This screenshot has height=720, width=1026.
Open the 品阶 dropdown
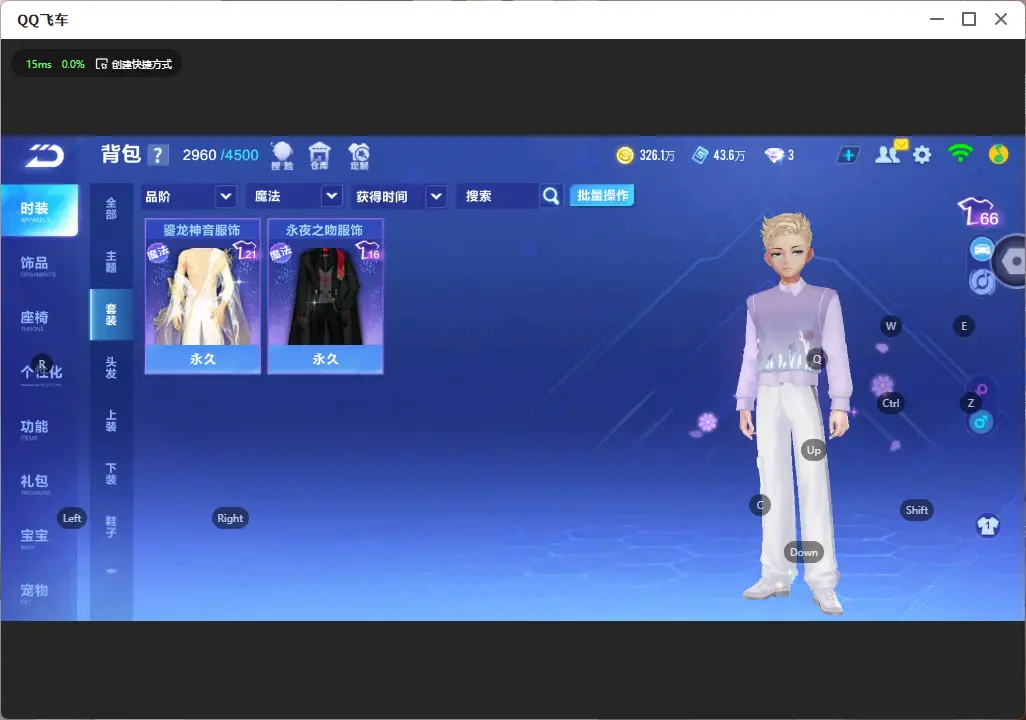pyautogui.click(x=188, y=196)
